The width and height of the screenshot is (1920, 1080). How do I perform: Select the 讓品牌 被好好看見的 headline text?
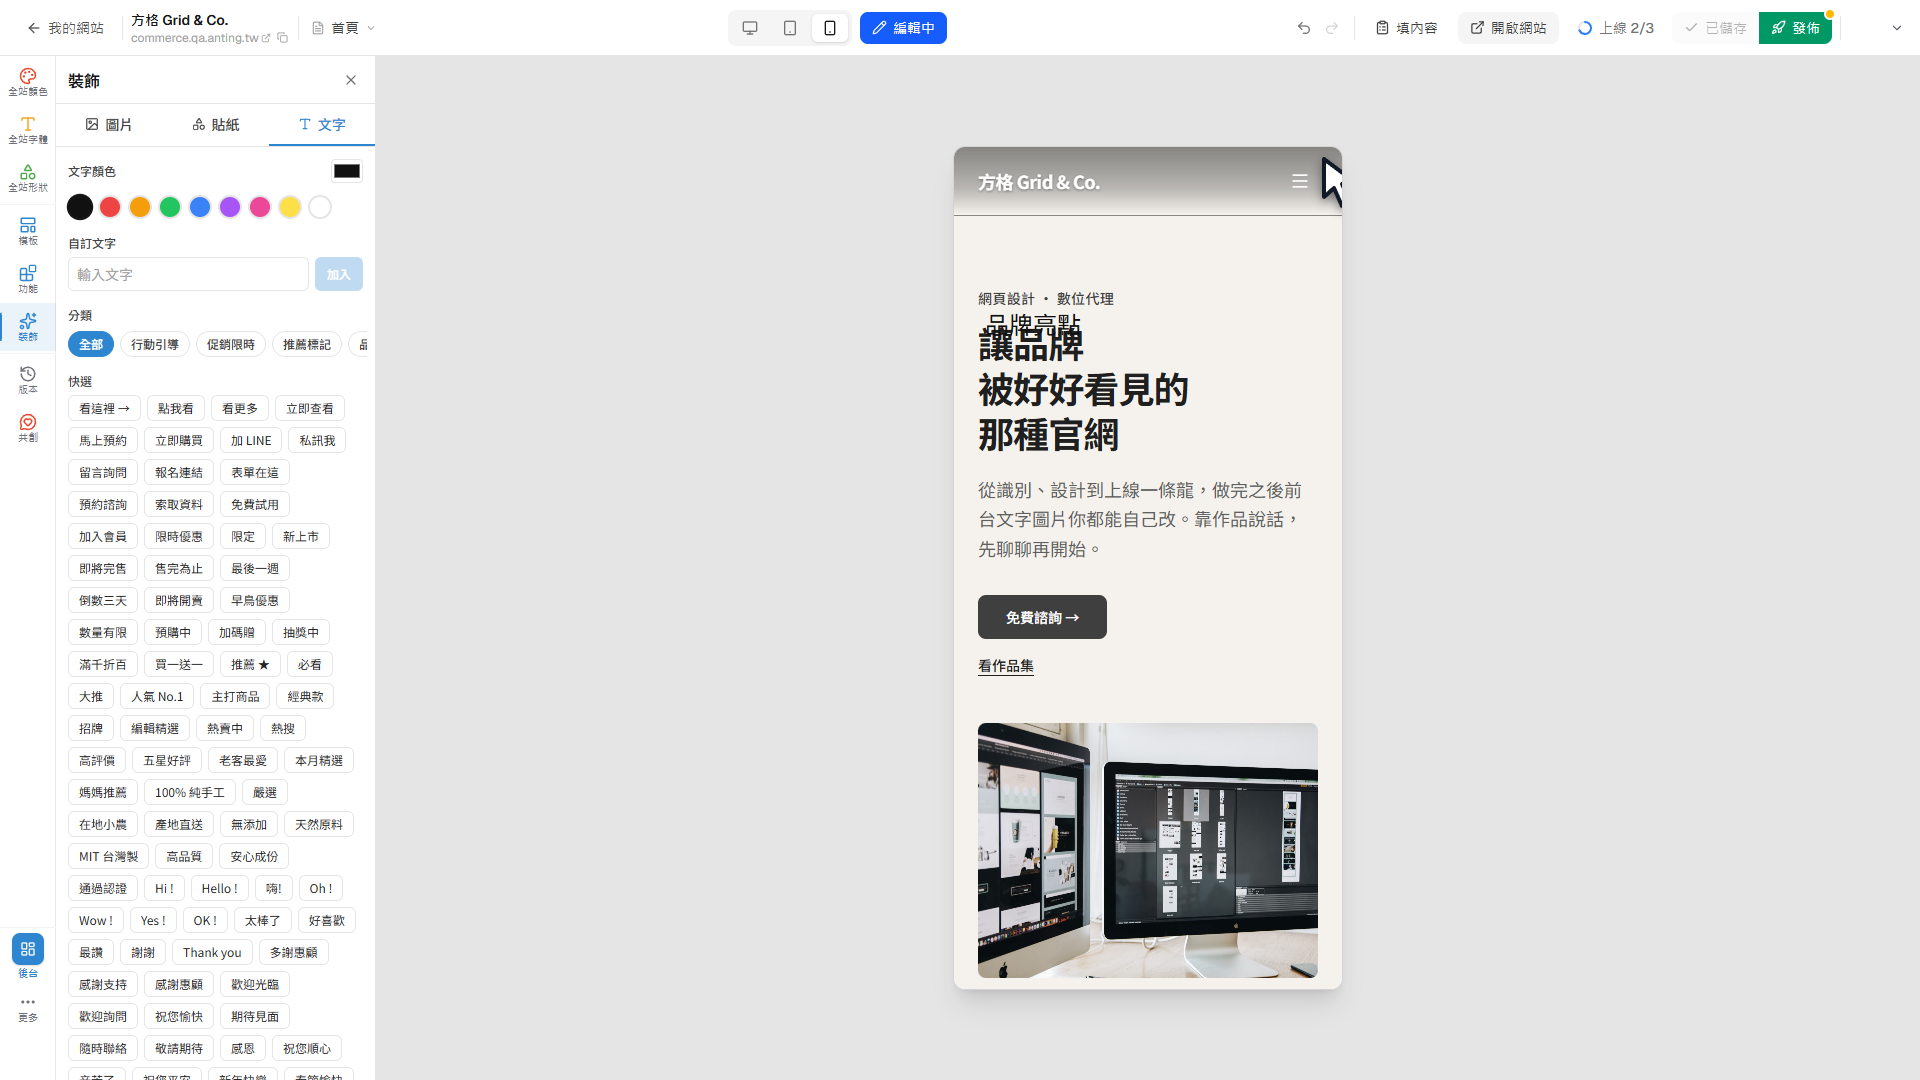pyautogui.click(x=1083, y=390)
